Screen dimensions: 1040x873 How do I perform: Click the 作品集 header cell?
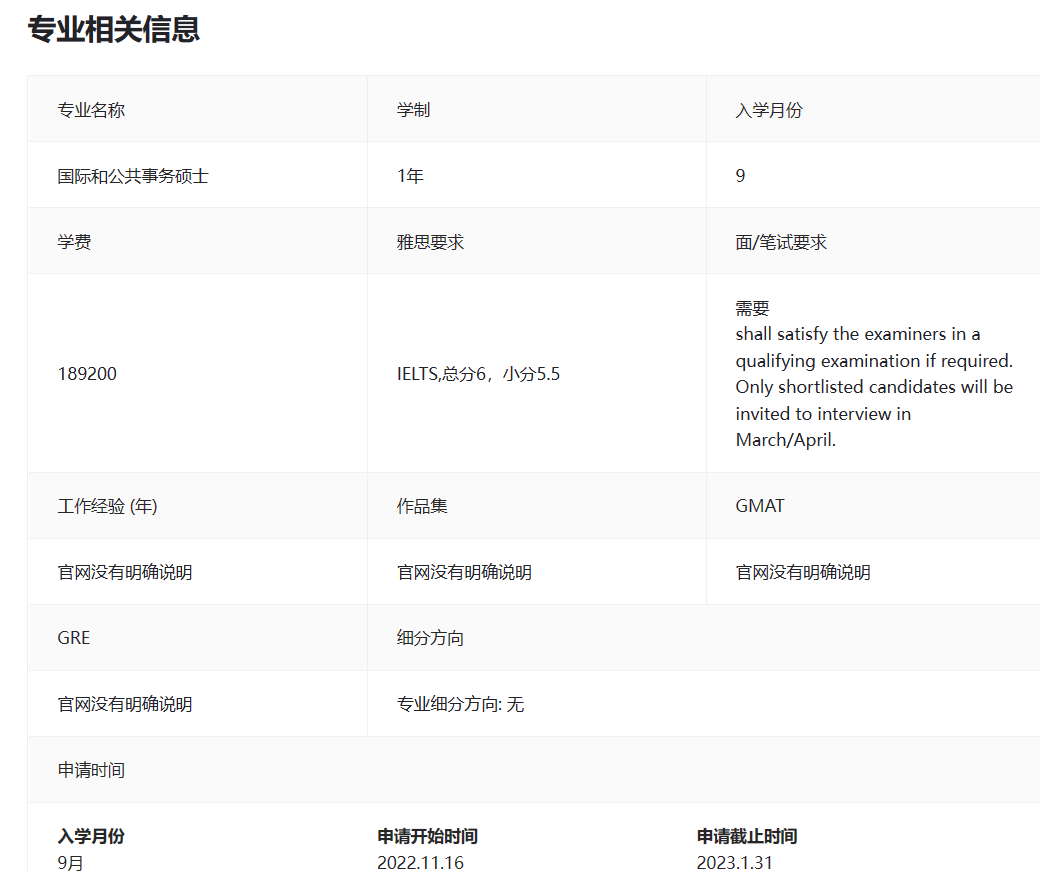(x=422, y=506)
